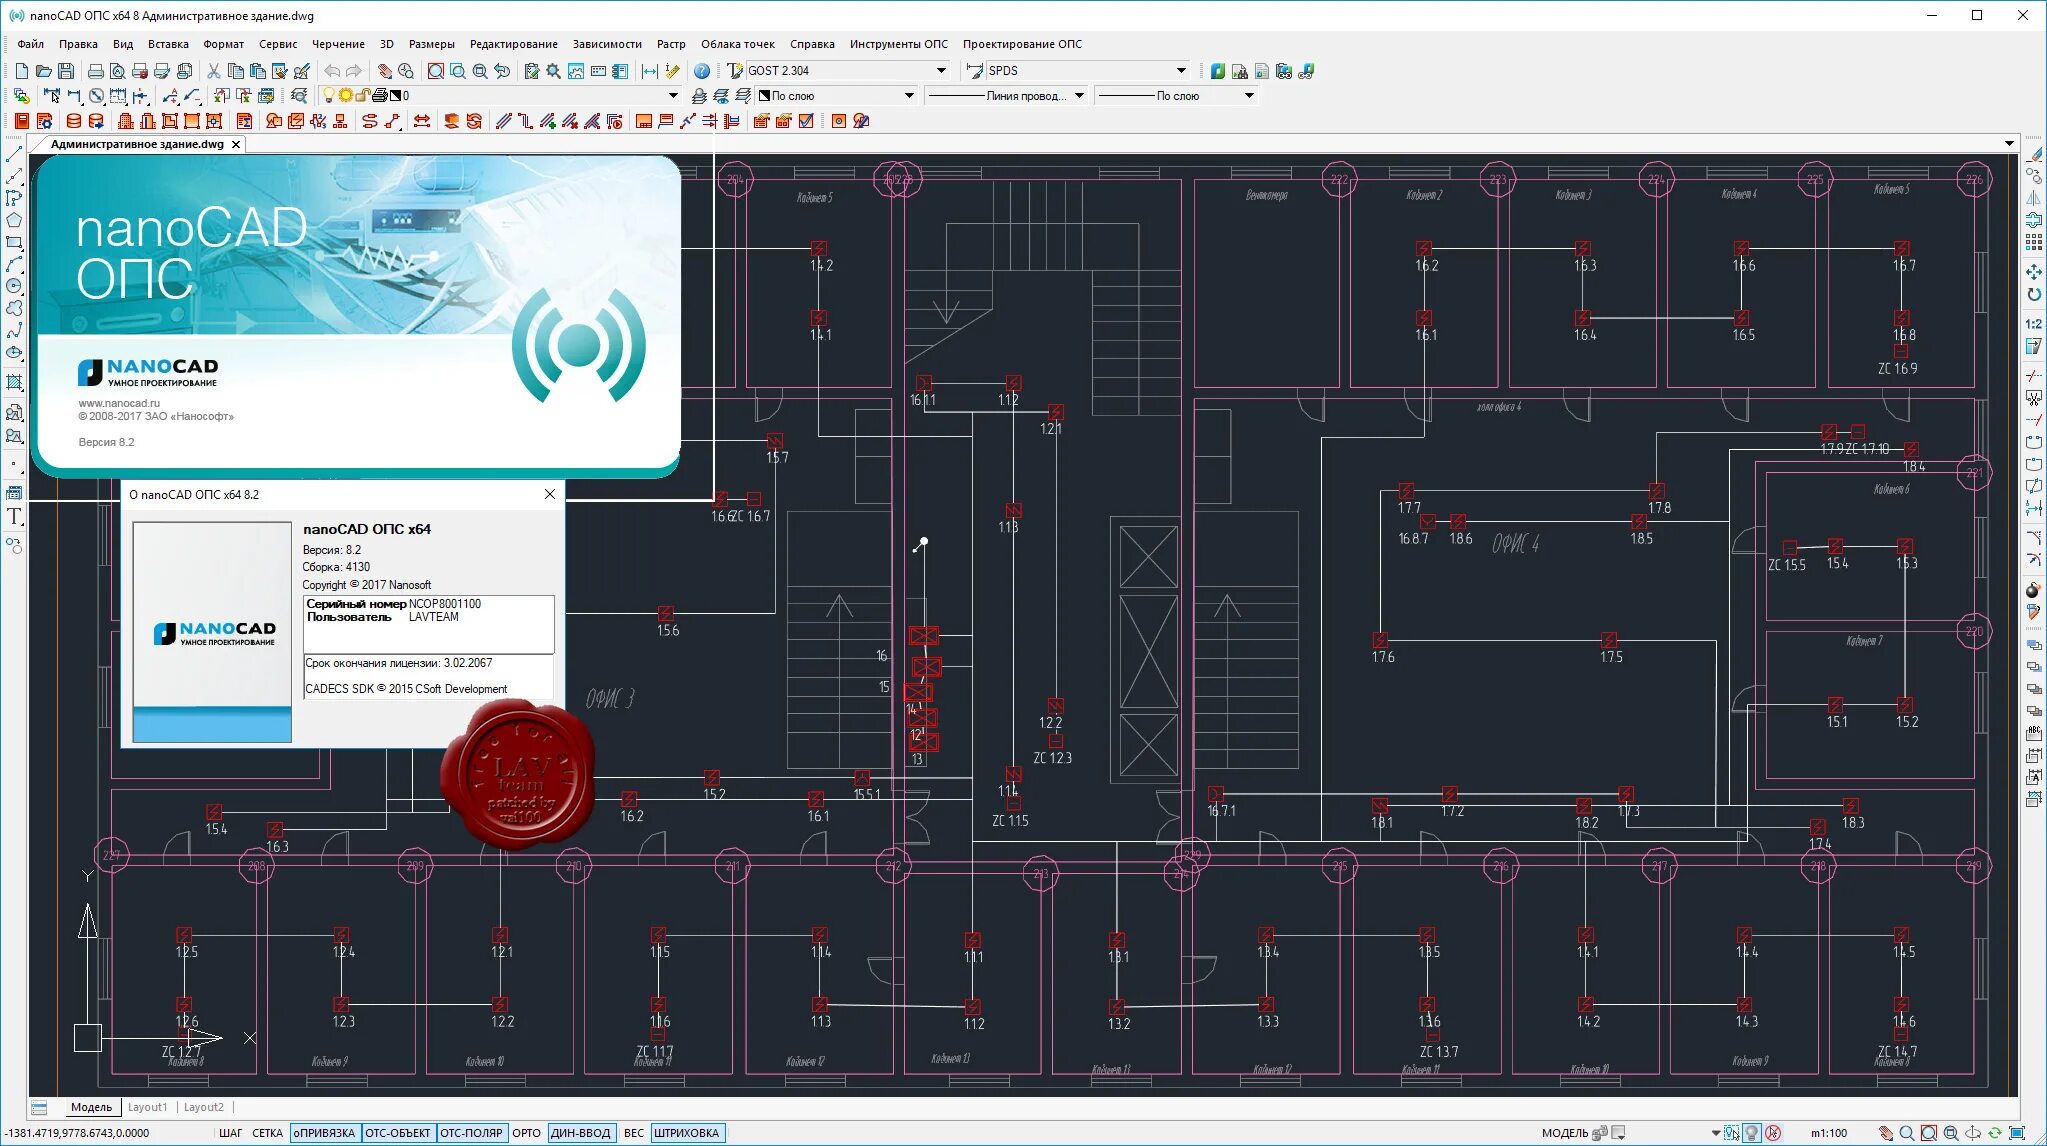The width and height of the screenshot is (2047, 1146).
Task: Switch to the Layout1 tab
Action: [148, 1107]
